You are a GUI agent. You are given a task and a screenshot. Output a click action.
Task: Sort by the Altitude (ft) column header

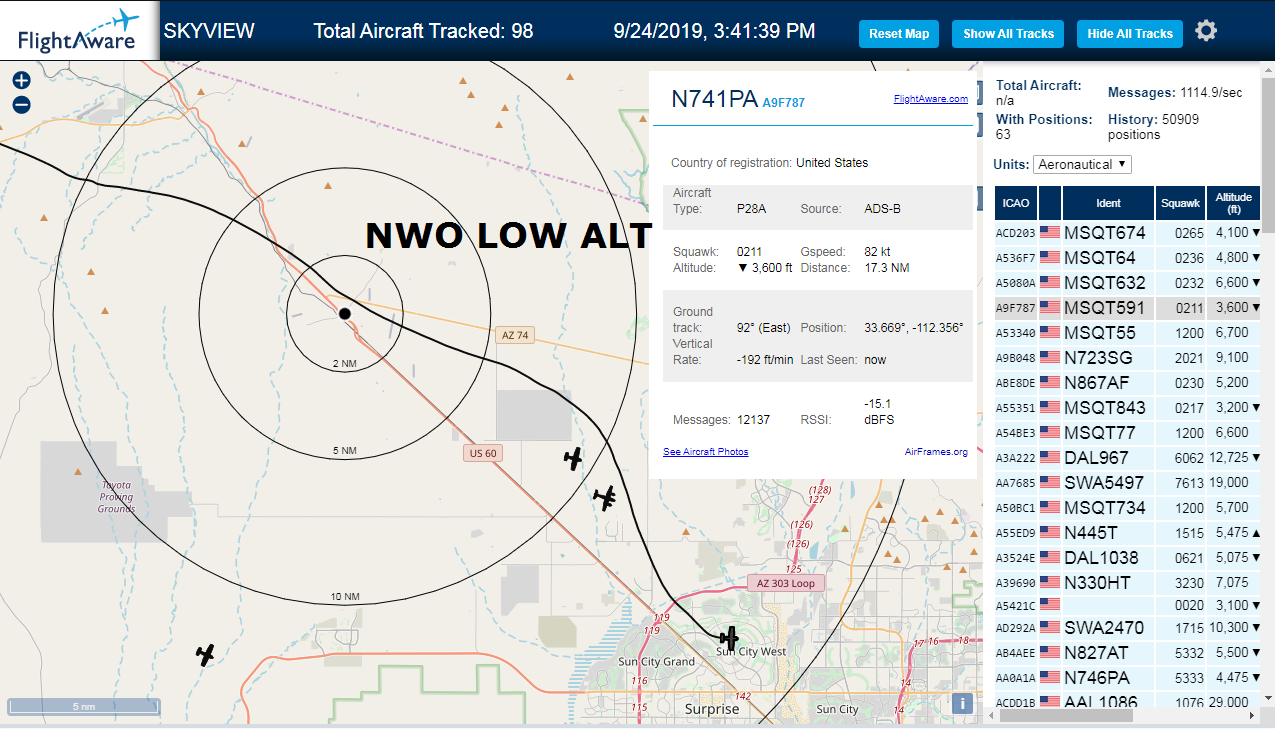1234,203
